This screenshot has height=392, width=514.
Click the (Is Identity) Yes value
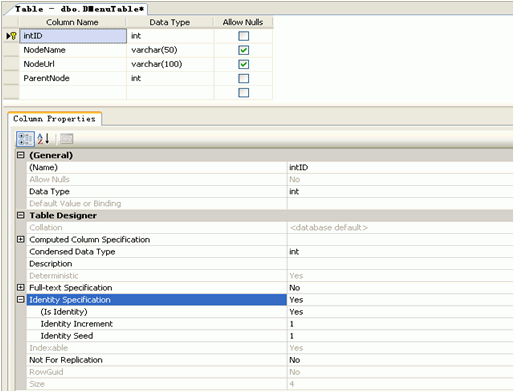[400, 311]
